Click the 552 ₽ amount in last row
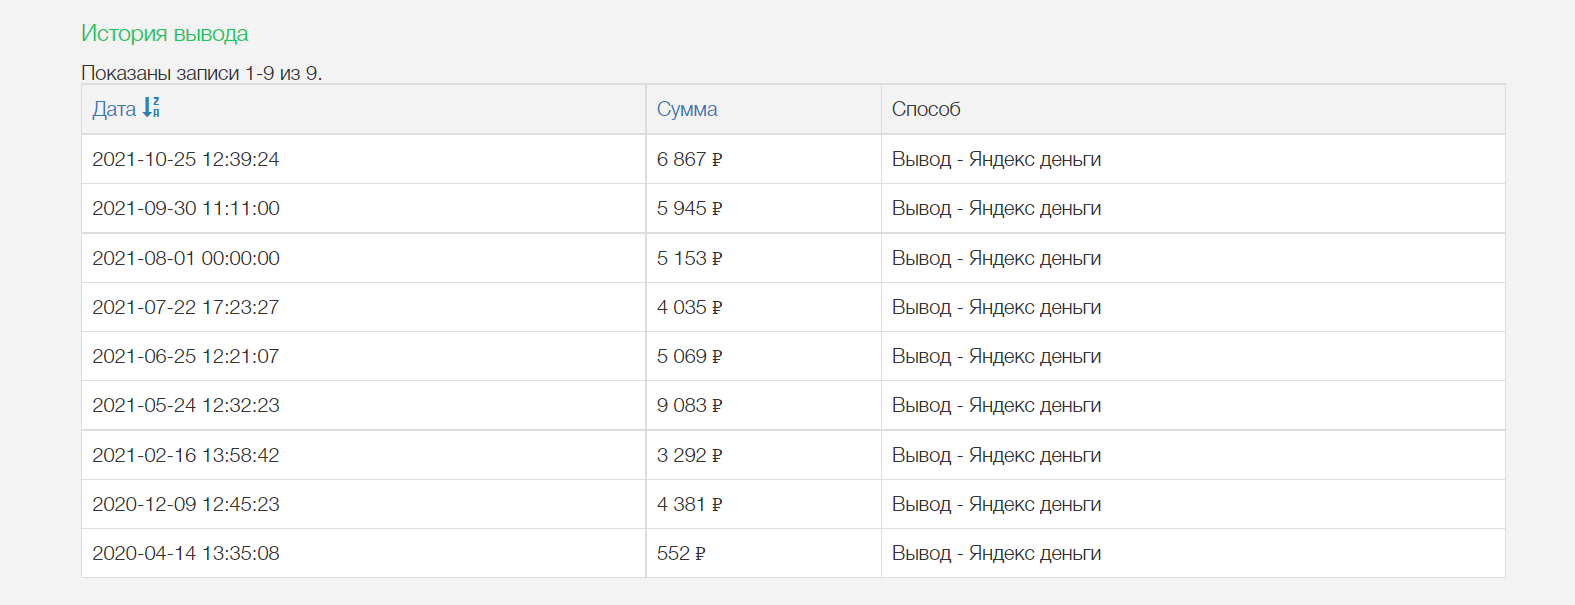 click(681, 553)
